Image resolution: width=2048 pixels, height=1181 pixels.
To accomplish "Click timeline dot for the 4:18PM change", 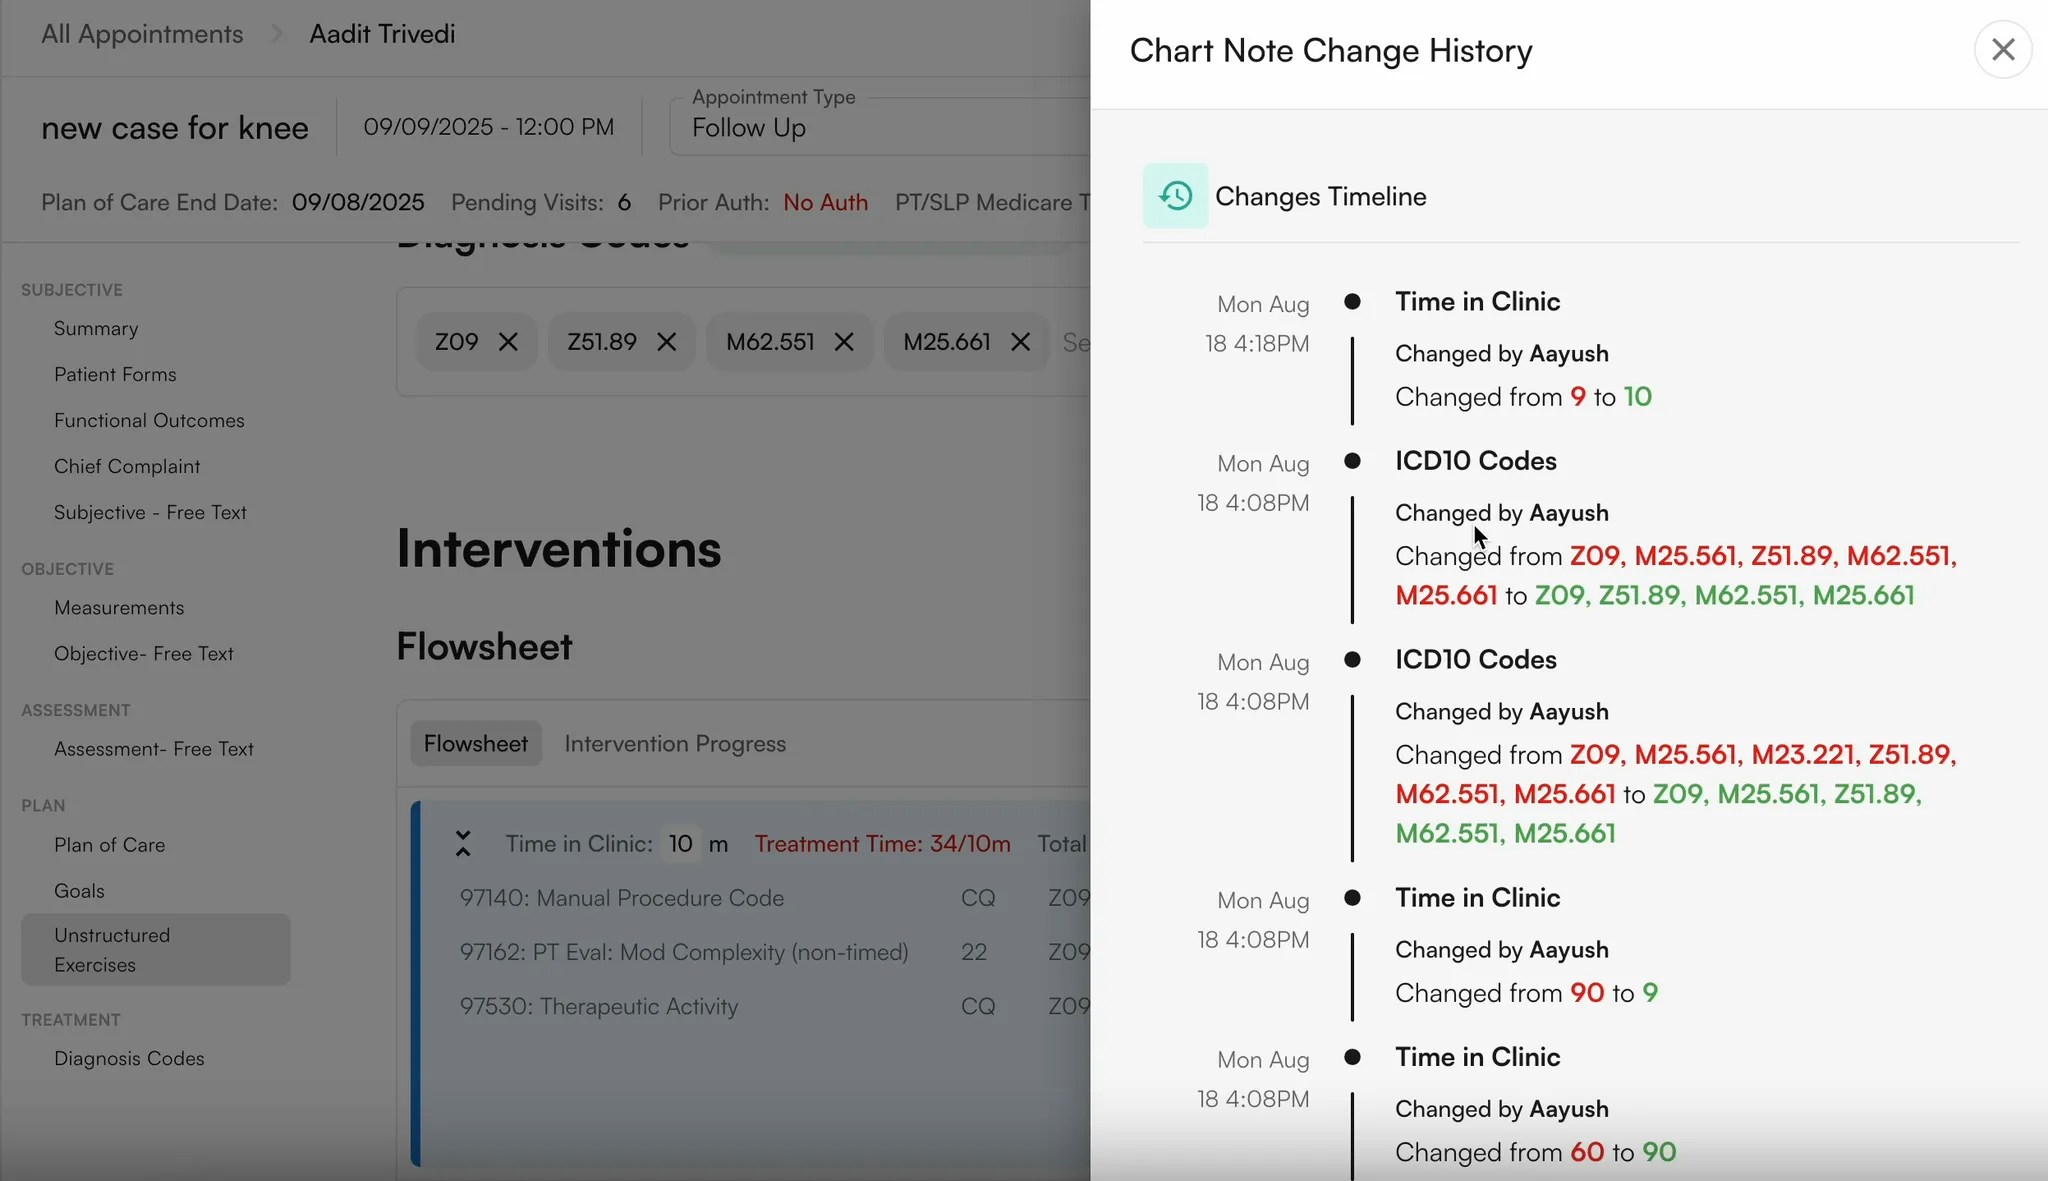I will point(1352,301).
